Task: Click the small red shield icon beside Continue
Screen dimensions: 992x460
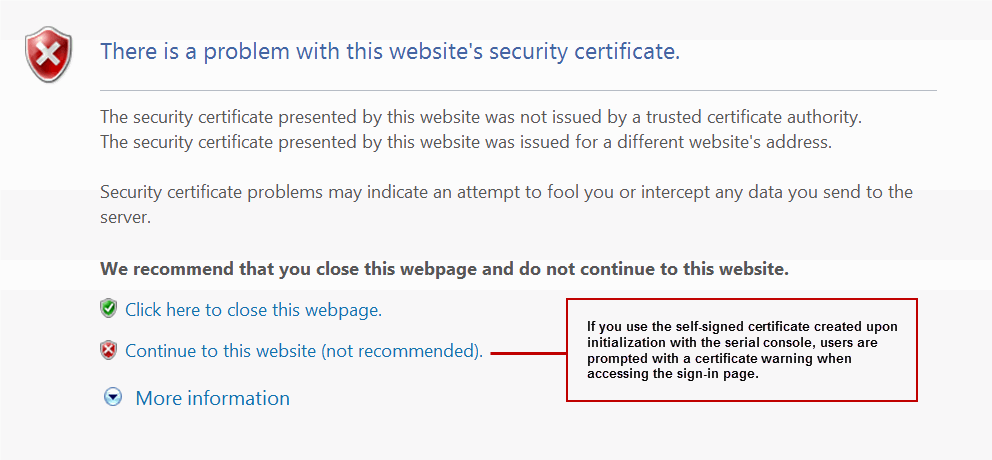Action: point(109,351)
